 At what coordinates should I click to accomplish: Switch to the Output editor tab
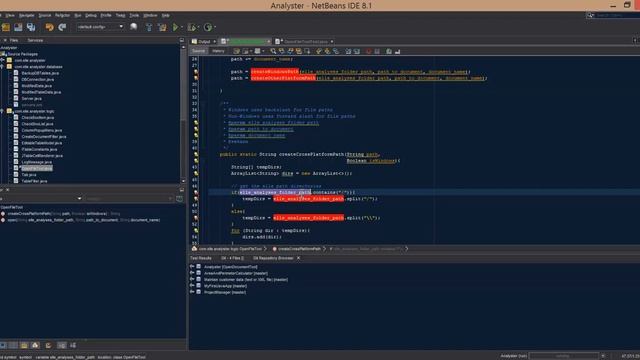204,42
